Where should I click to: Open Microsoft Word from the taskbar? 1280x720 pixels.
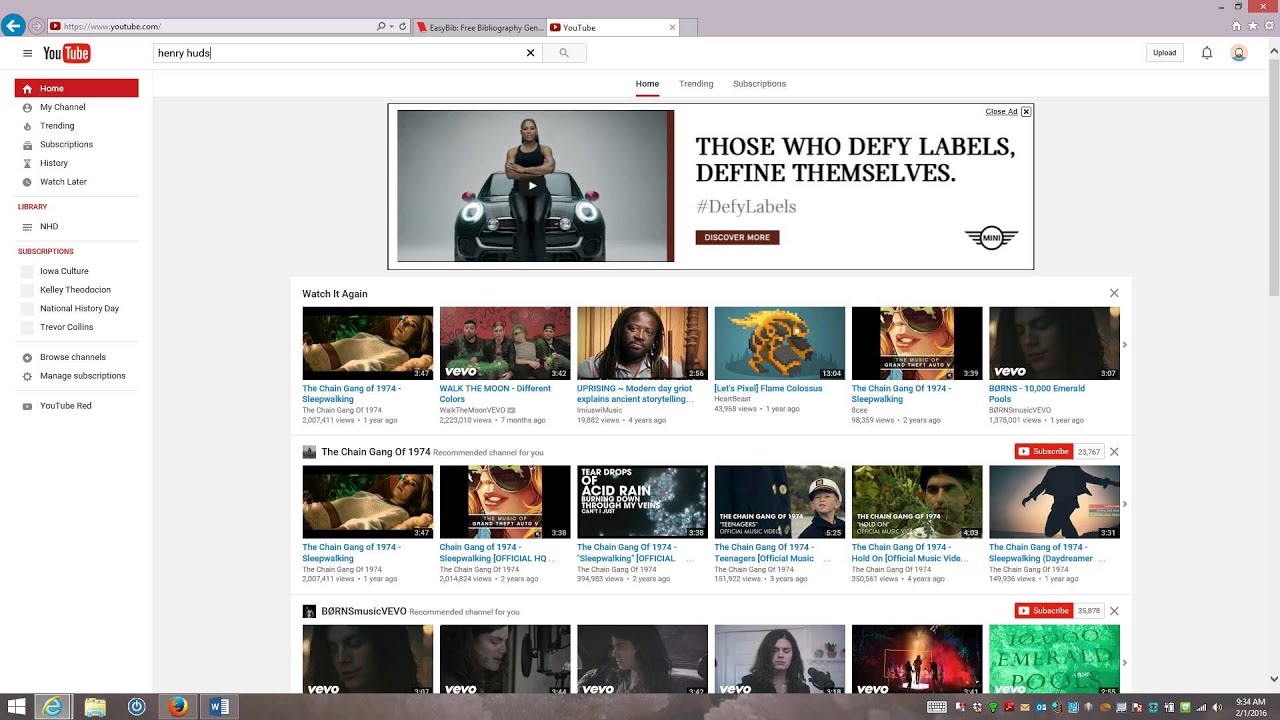(219, 707)
